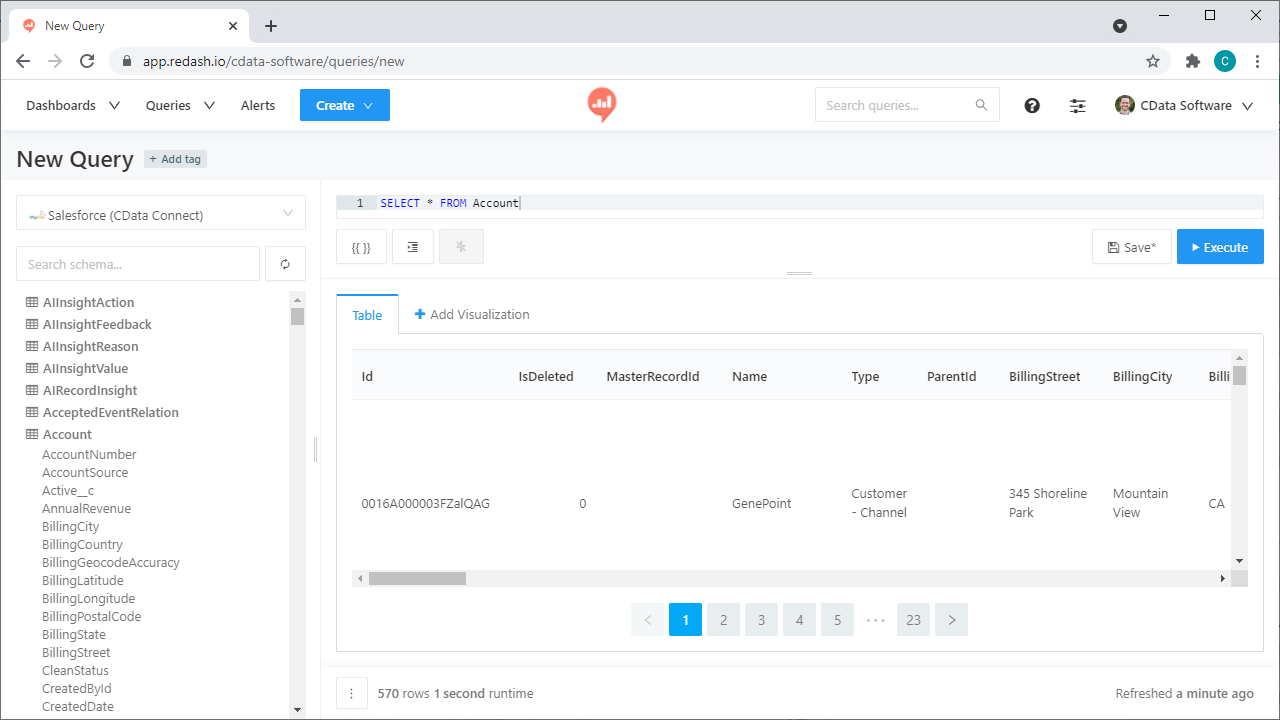
Task: Click the schema list vertical scrollbar thumb
Action: click(297, 317)
